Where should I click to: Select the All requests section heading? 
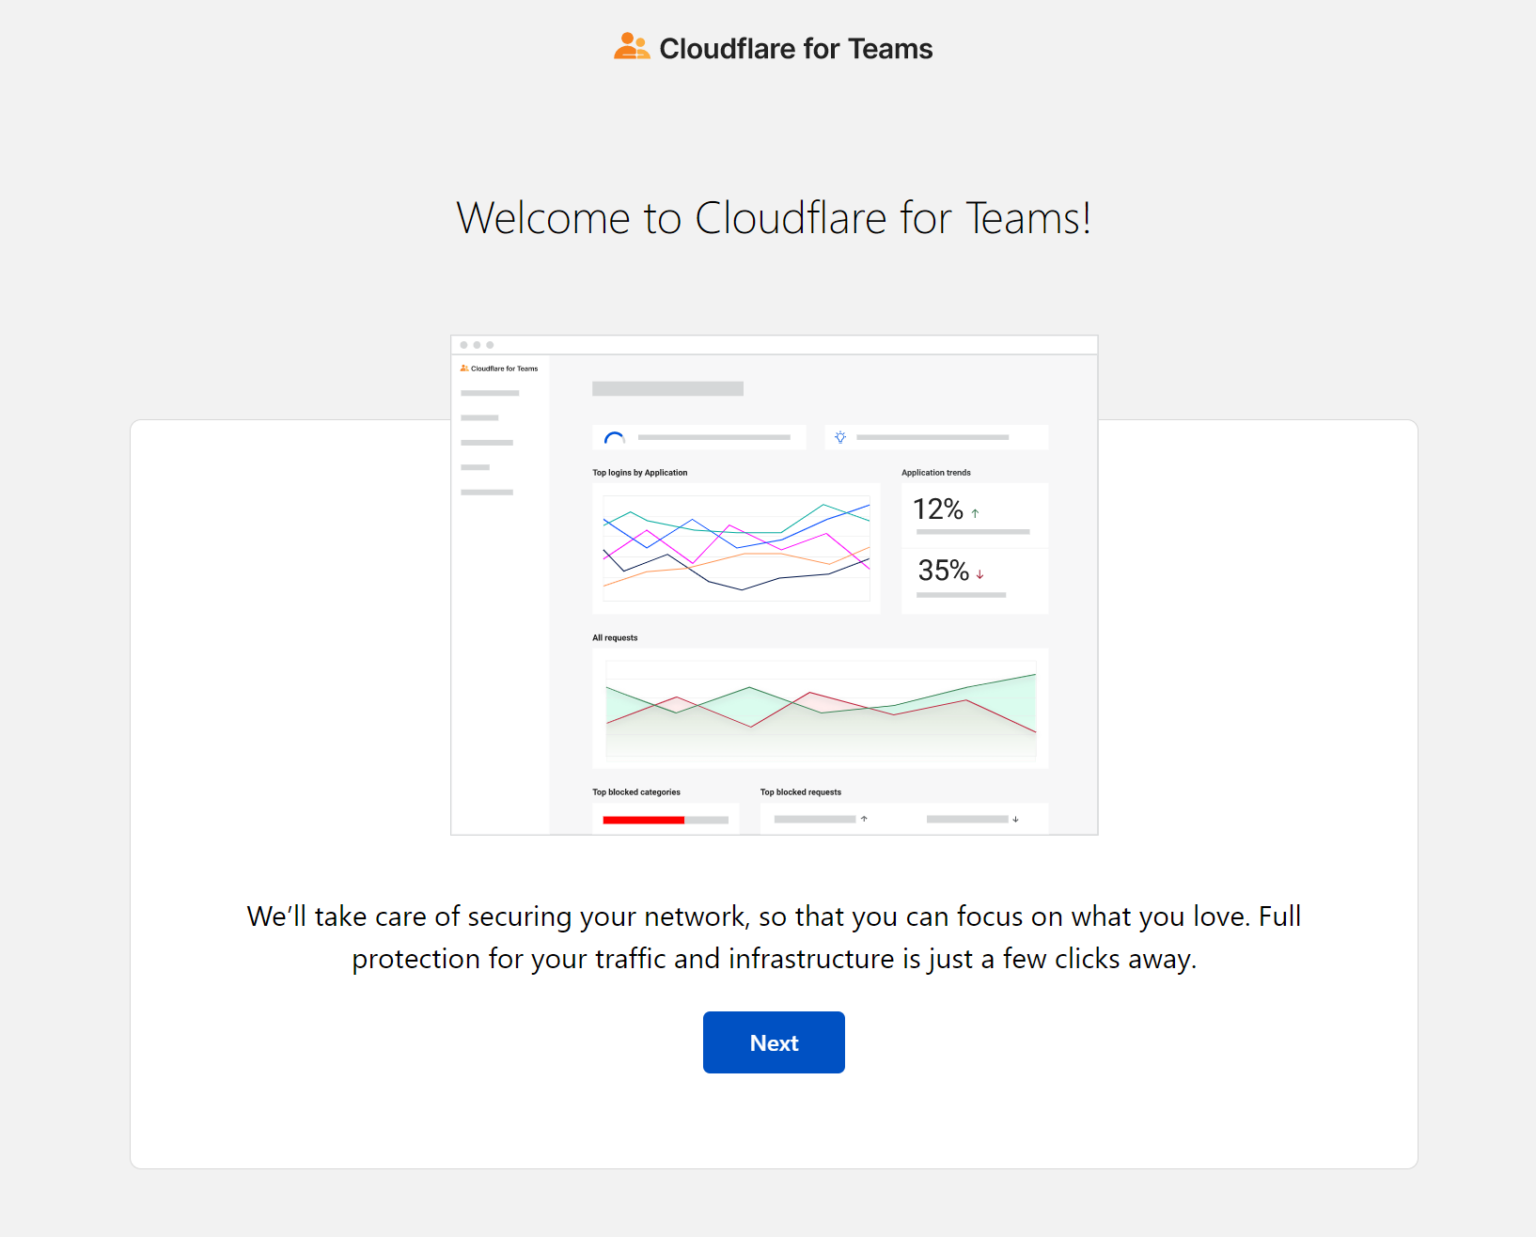tap(614, 637)
